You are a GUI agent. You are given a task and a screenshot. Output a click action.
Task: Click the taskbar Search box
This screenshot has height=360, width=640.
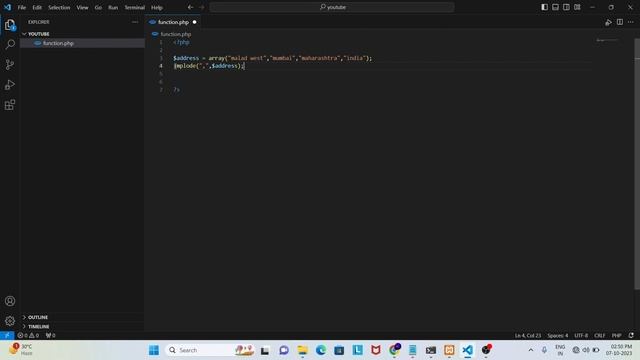pyautogui.click(x=211, y=350)
